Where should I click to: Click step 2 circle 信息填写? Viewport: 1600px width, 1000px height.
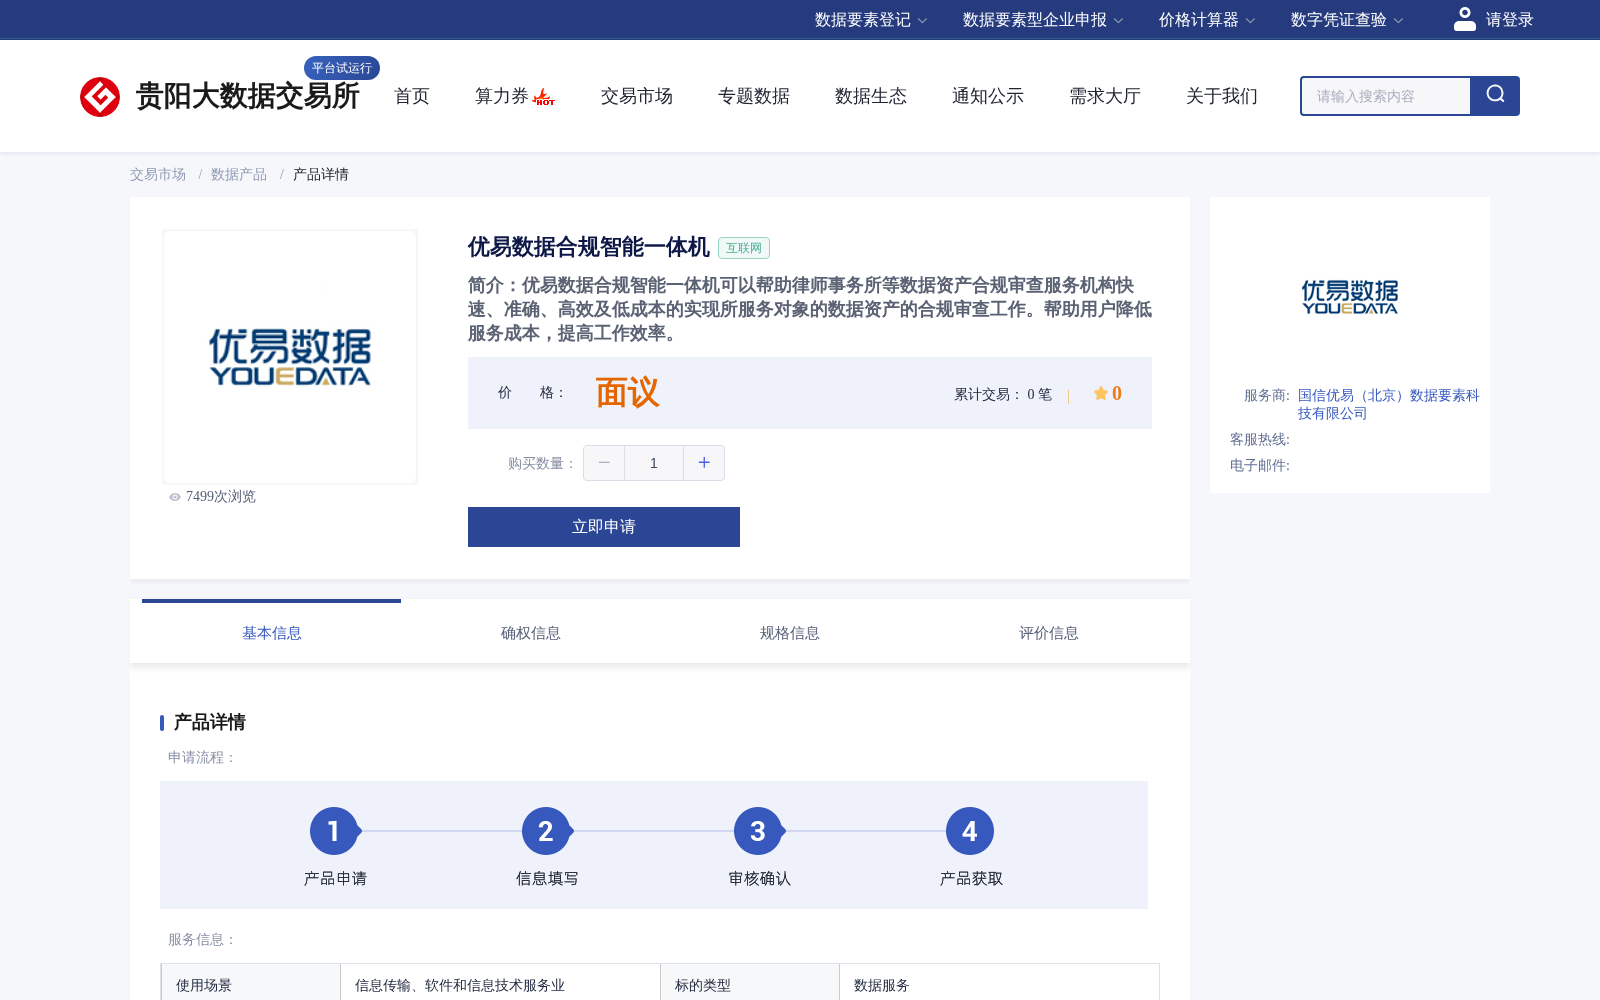click(546, 831)
